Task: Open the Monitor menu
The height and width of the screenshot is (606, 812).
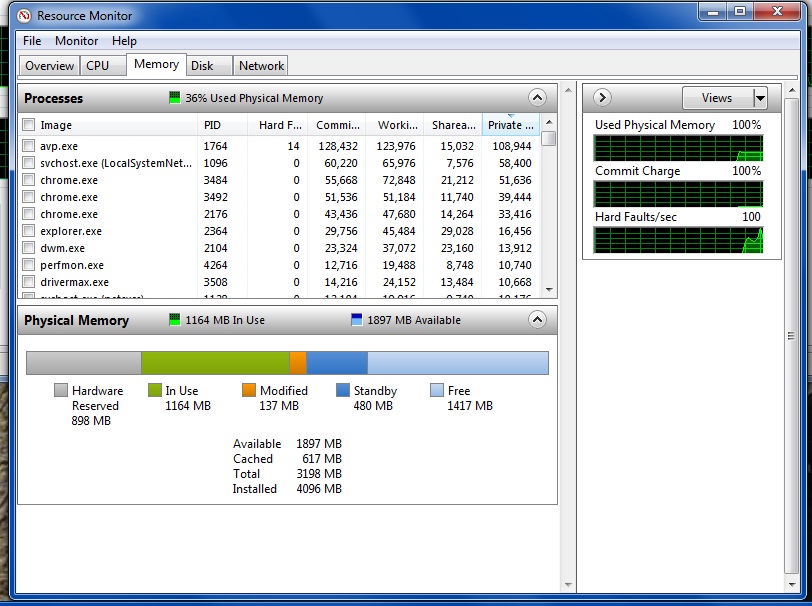Action: pyautogui.click(x=76, y=41)
